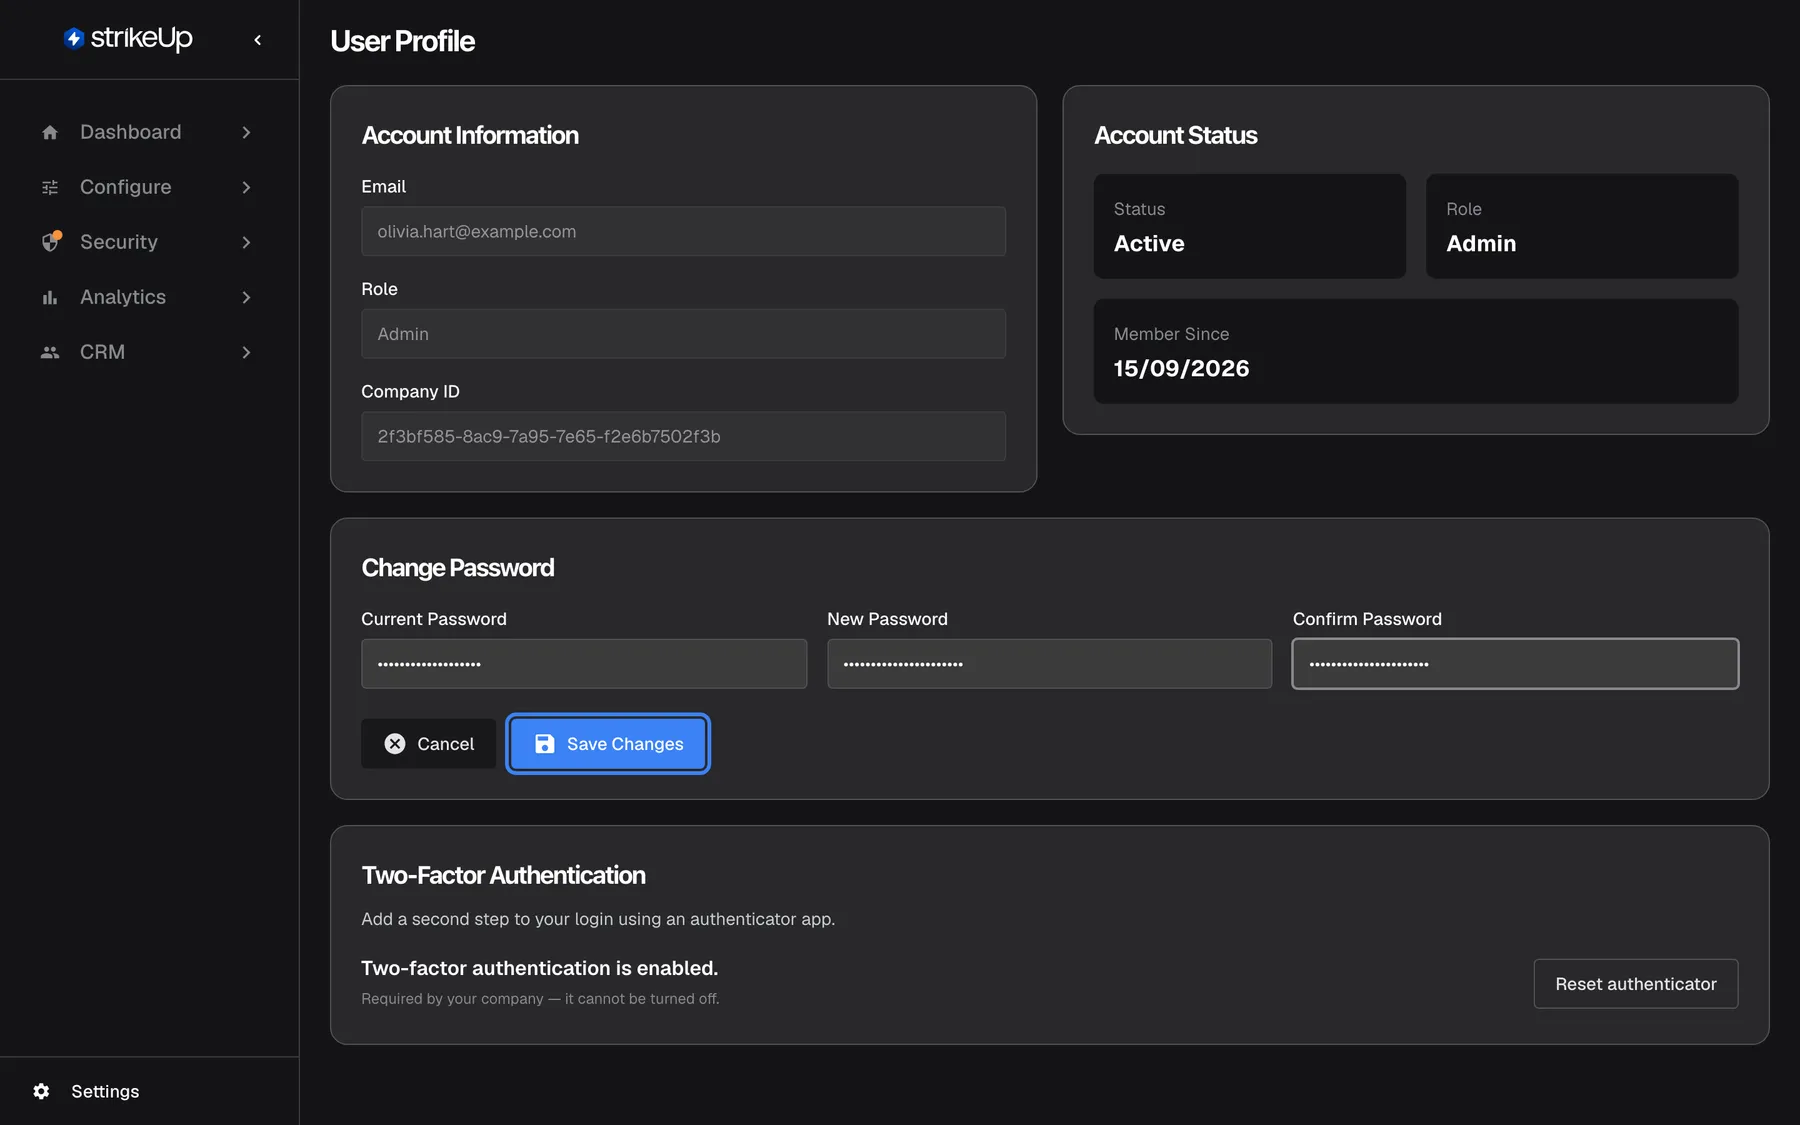Click the Analytics bar chart icon
Screen dimensions: 1800x1125
click(x=50, y=297)
